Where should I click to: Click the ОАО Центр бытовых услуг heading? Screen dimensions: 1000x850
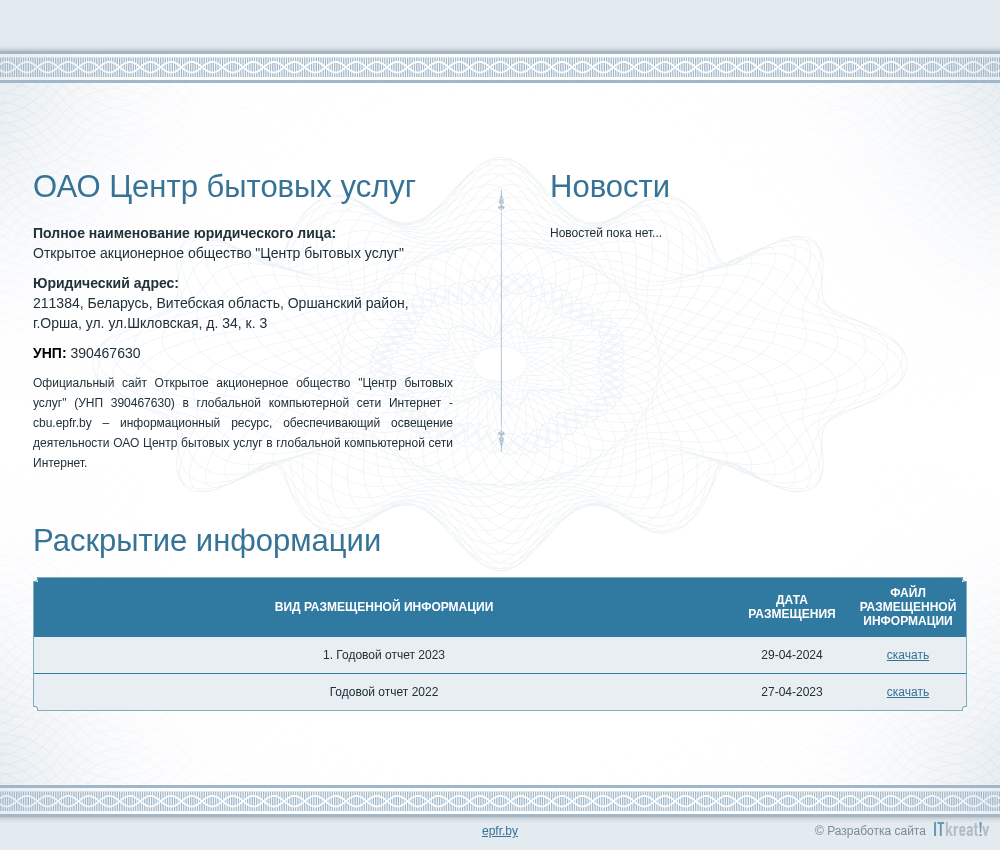pos(224,187)
